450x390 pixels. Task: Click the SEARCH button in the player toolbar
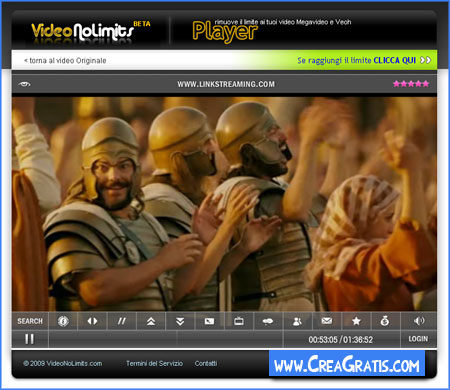[30, 321]
